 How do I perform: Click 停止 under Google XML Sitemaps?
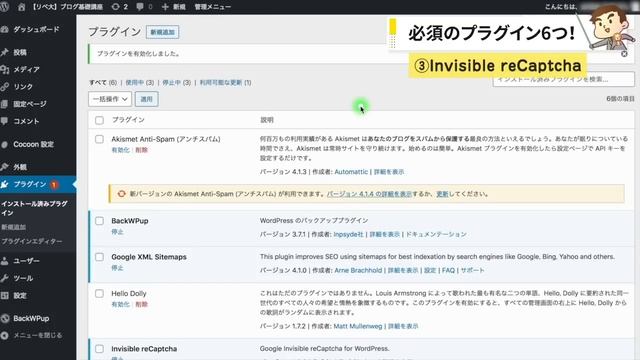tap(117, 268)
